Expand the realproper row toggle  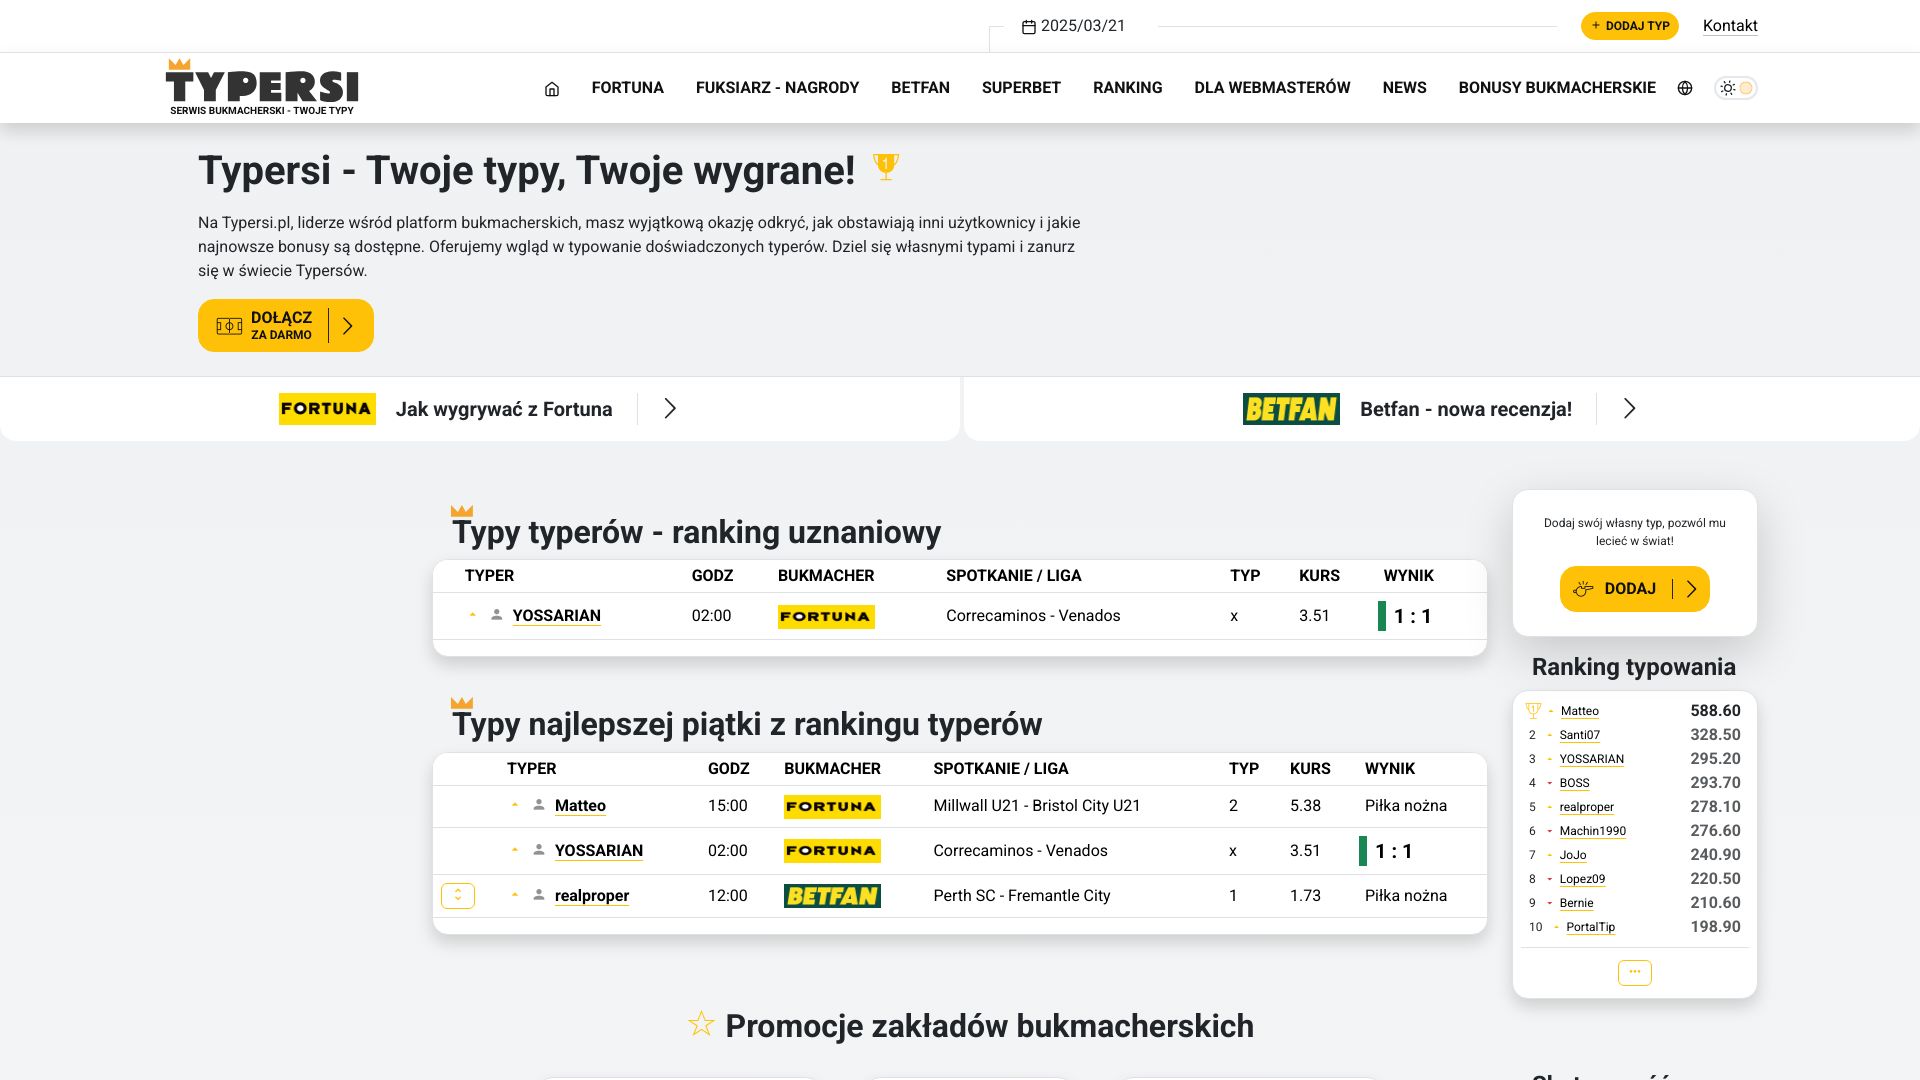coord(458,896)
